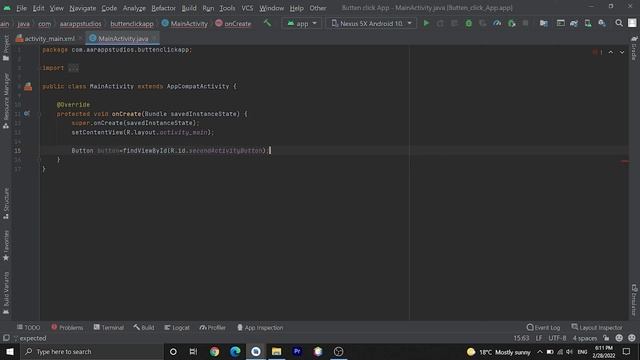The width and height of the screenshot is (640, 360).
Task: Open the Layout Inspector panel
Action: 597,327
